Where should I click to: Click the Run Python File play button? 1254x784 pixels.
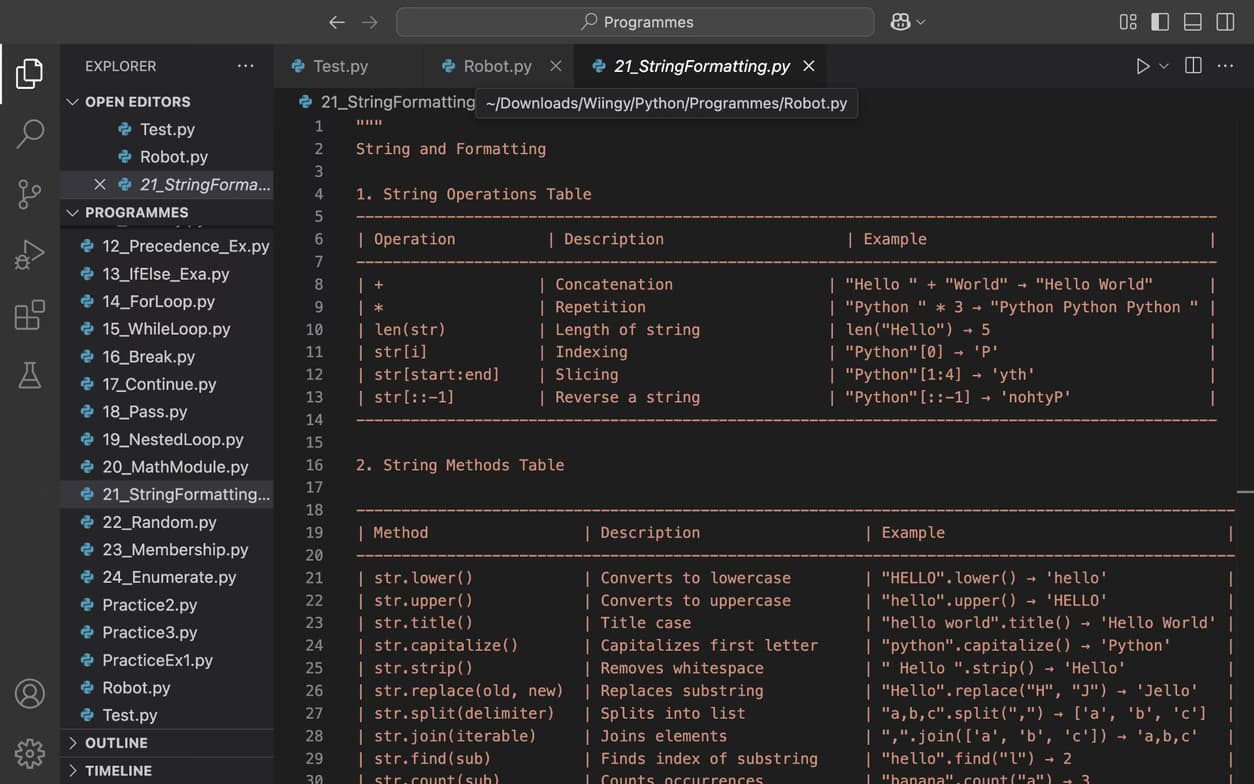point(1142,66)
